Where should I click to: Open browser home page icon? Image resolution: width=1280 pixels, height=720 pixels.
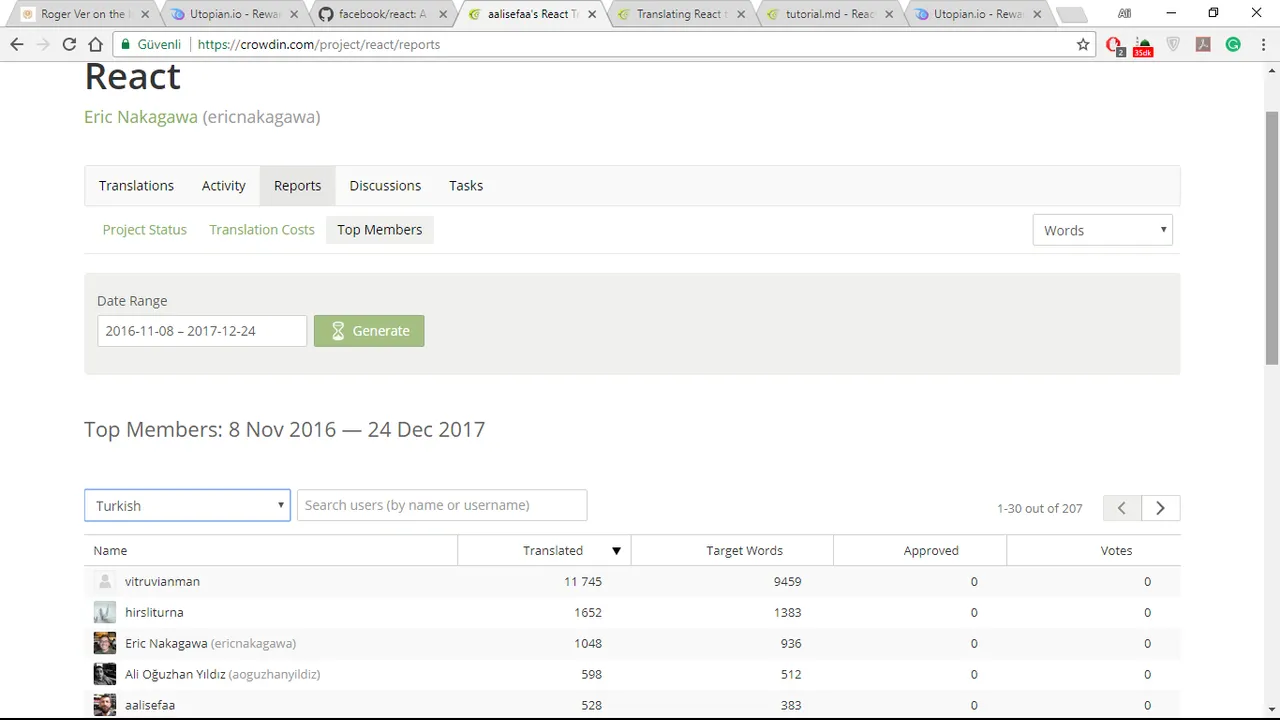click(96, 44)
